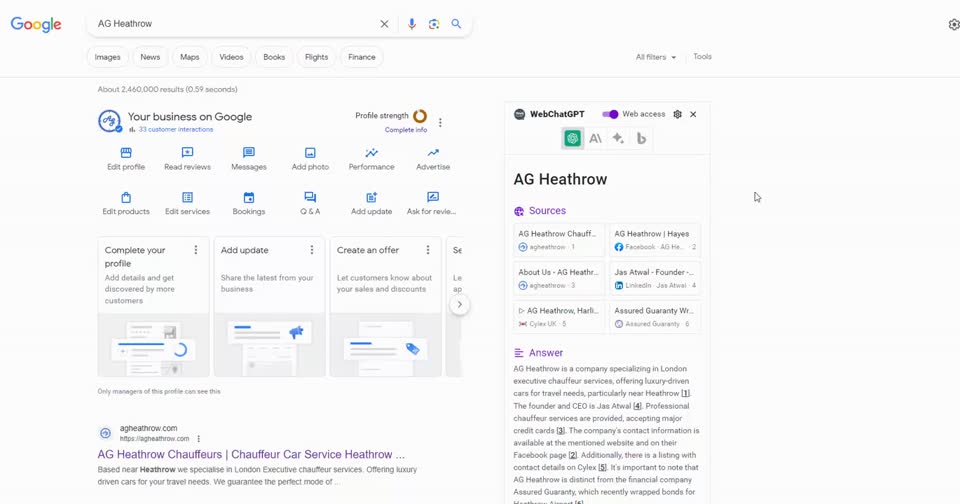
Task: Open AG Heathrow, Harli... Cylex source
Action: click(559, 317)
